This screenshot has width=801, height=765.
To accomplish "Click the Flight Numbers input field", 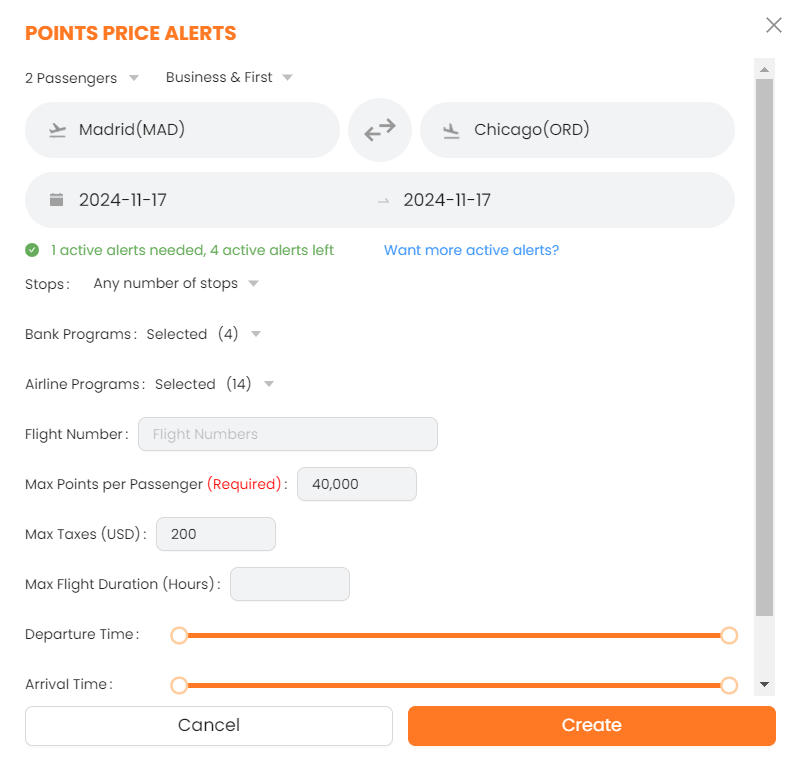I will tap(288, 434).
